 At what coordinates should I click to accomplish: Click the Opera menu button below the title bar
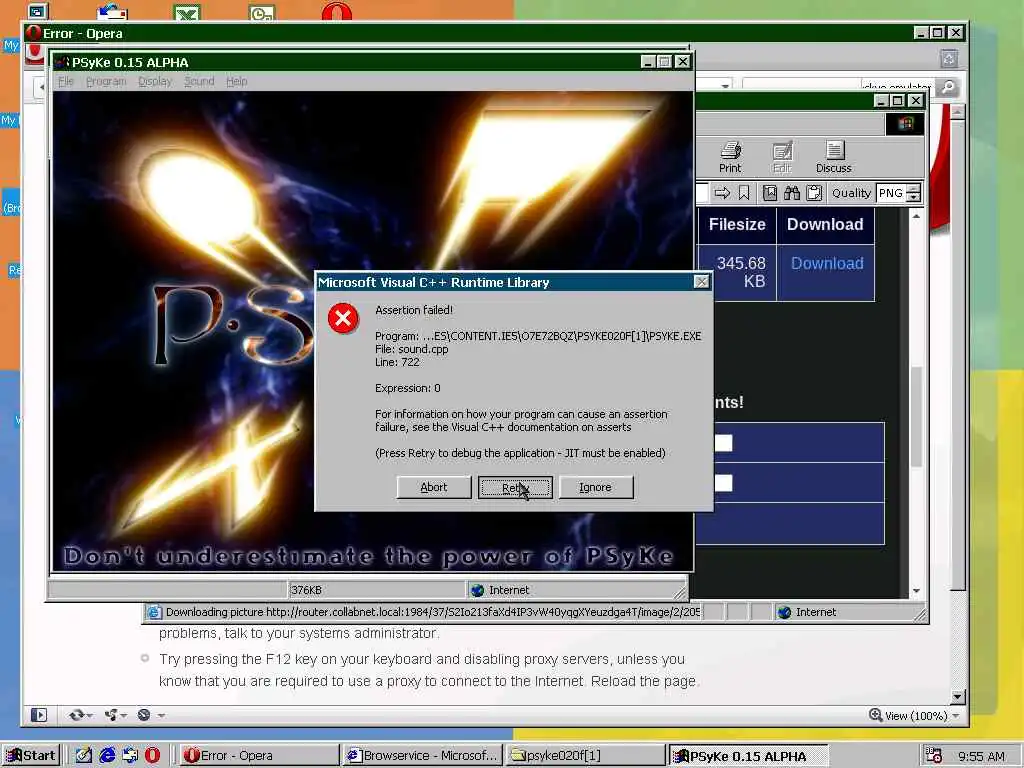point(35,54)
